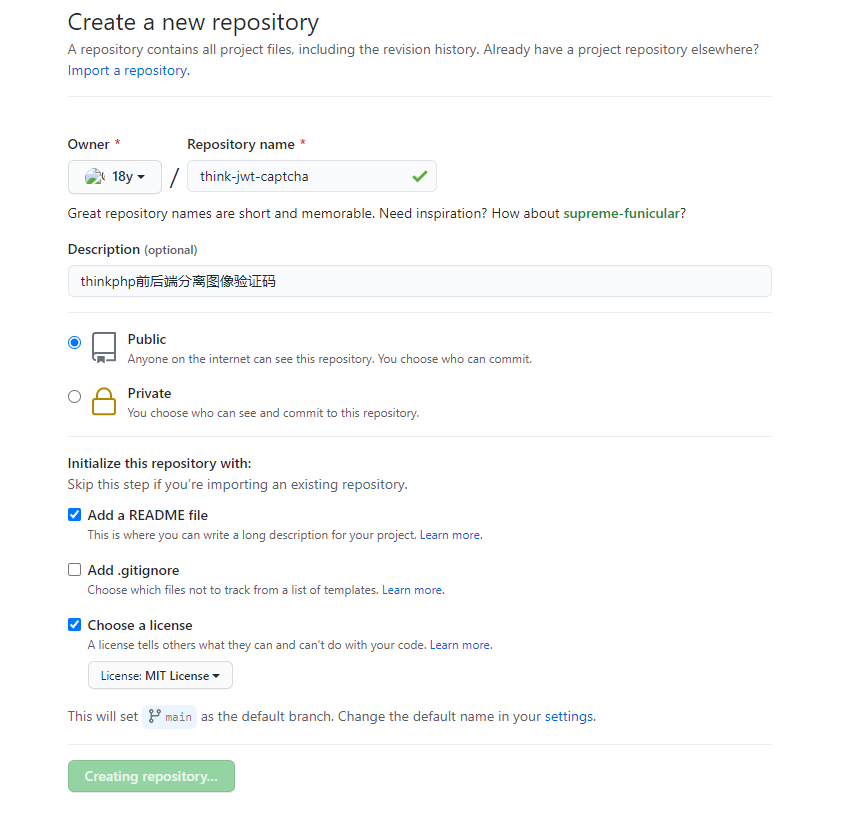This screenshot has height=821, width=867.
Task: Use the supreme-funicular name suggestion
Action: coord(621,213)
